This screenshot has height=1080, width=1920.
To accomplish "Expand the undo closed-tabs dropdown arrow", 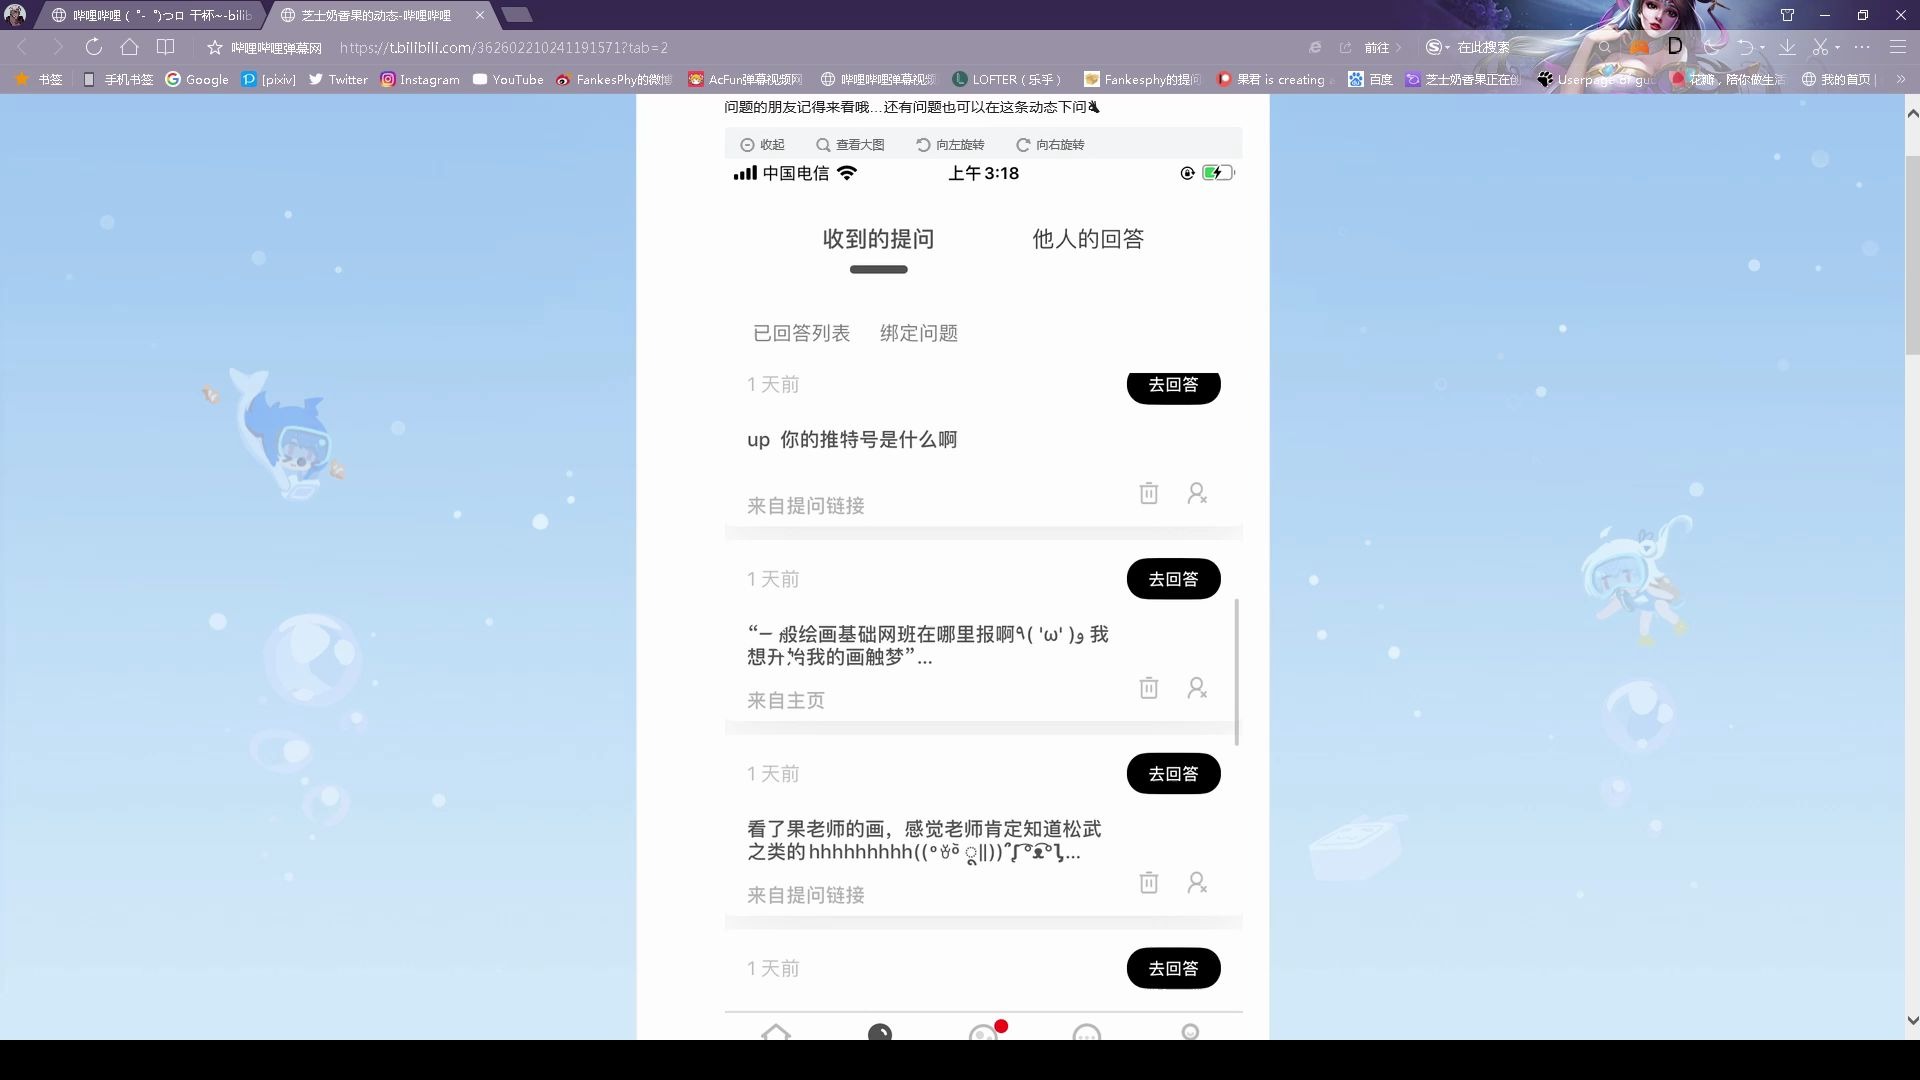I will coord(1762,47).
